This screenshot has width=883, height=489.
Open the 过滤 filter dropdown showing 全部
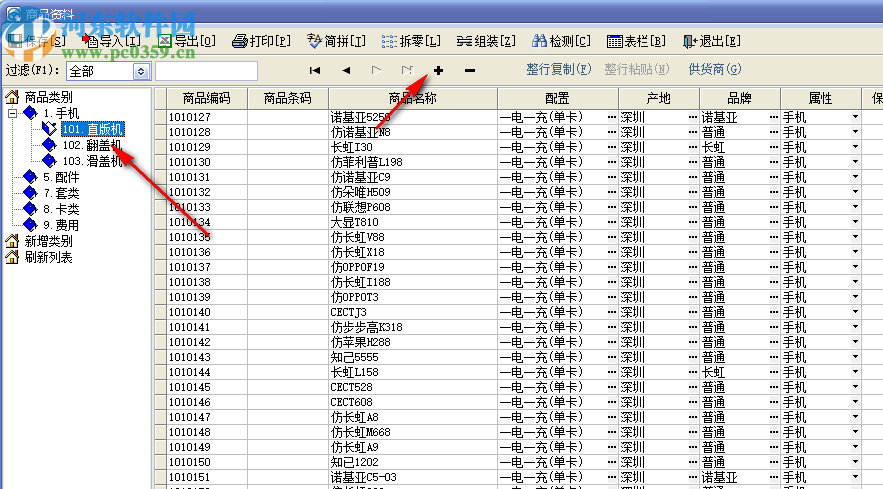click(x=141, y=72)
